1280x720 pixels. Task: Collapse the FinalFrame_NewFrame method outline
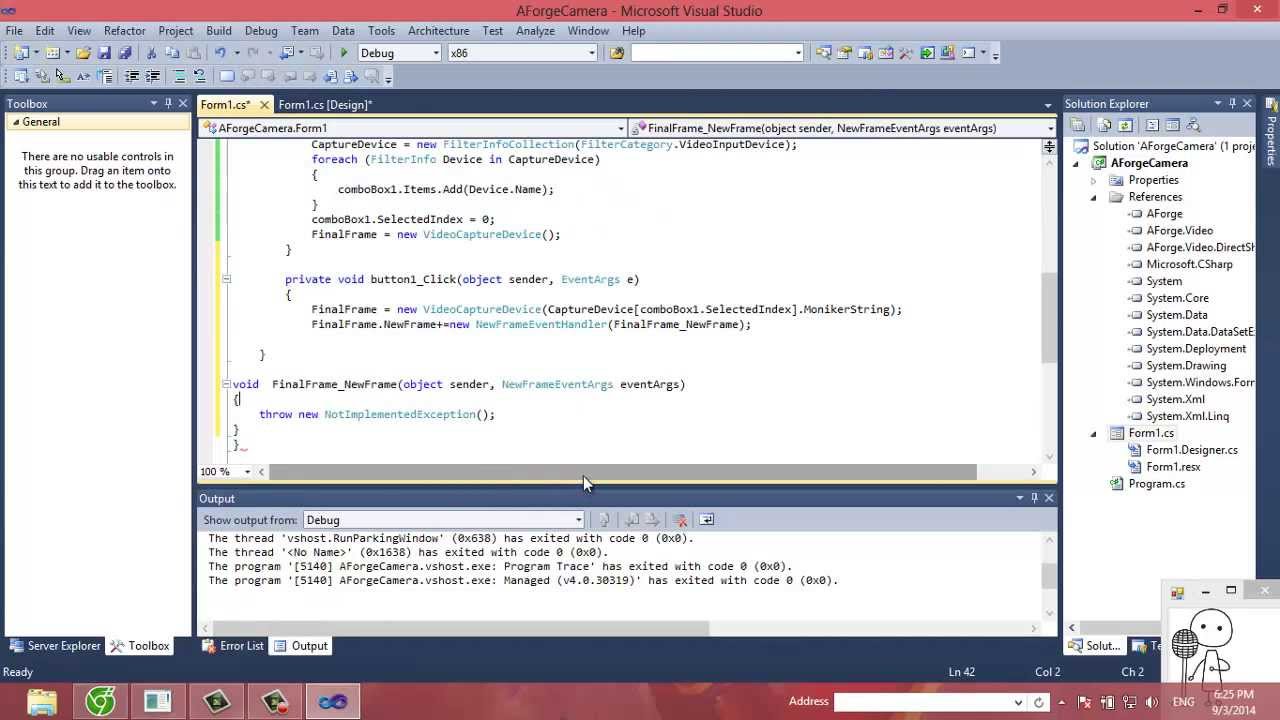tap(227, 385)
